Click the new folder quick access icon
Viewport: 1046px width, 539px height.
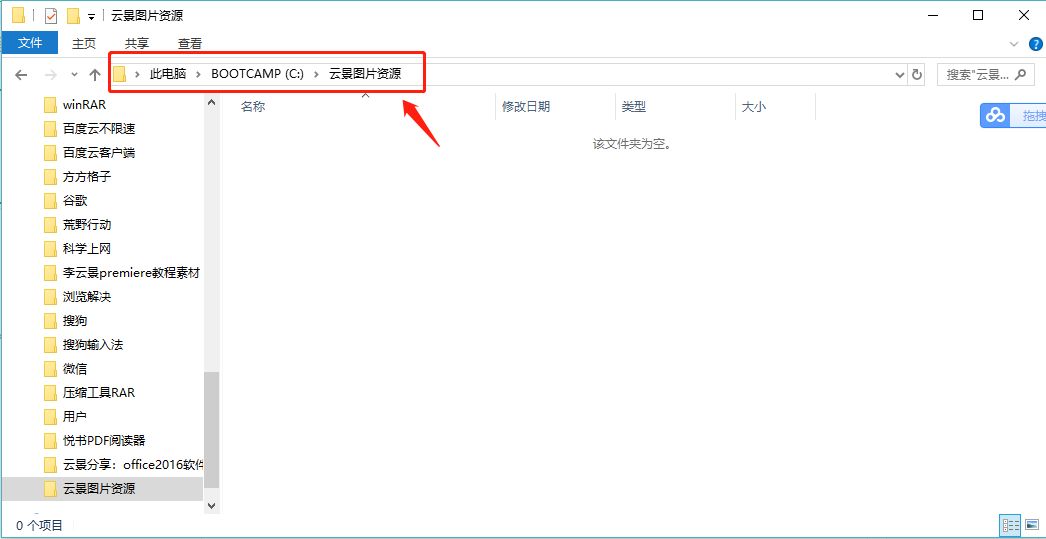click(x=73, y=15)
